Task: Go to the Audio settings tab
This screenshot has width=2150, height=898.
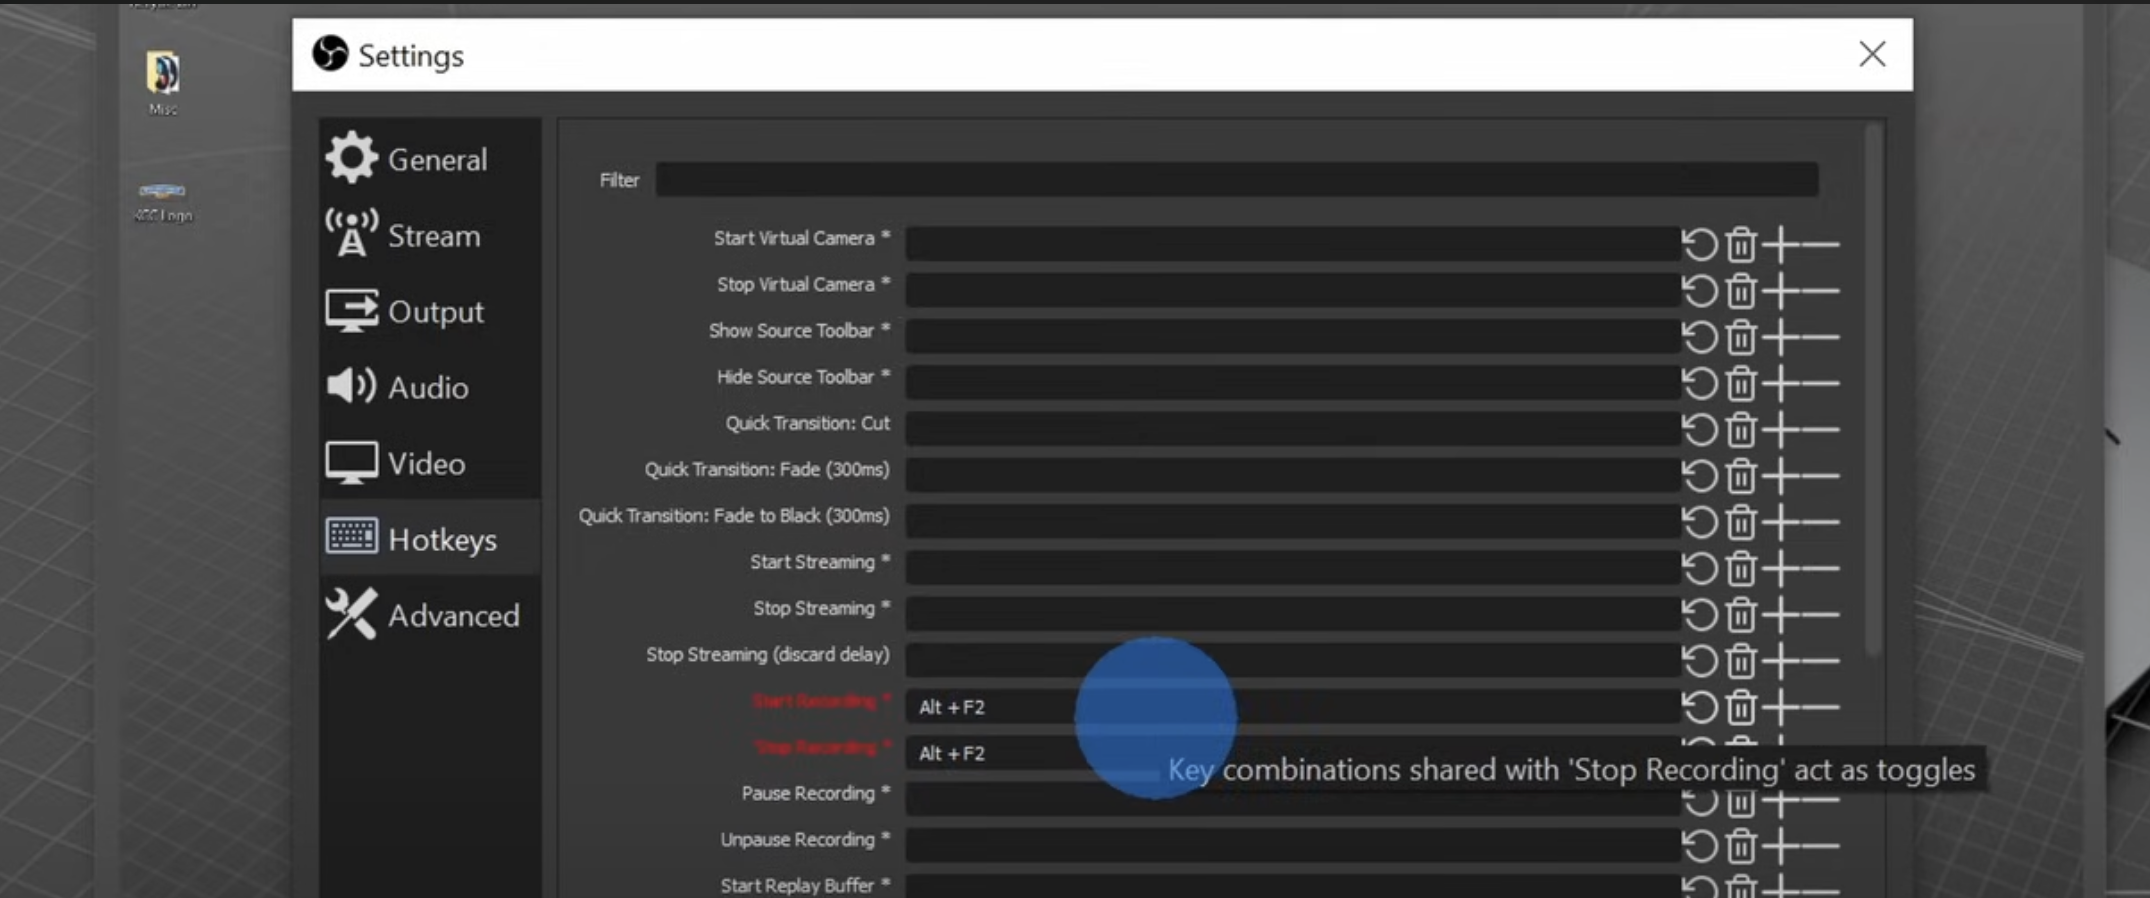Action: [x=430, y=386]
